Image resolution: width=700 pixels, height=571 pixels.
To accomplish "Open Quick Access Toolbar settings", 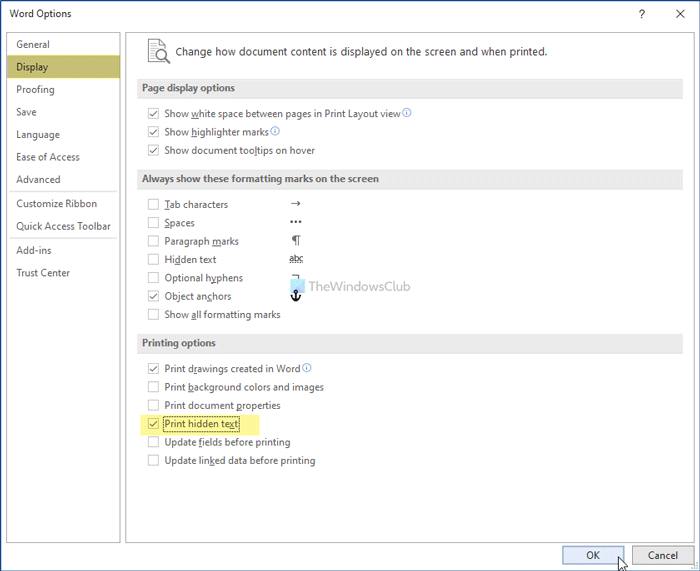I will 63,226.
